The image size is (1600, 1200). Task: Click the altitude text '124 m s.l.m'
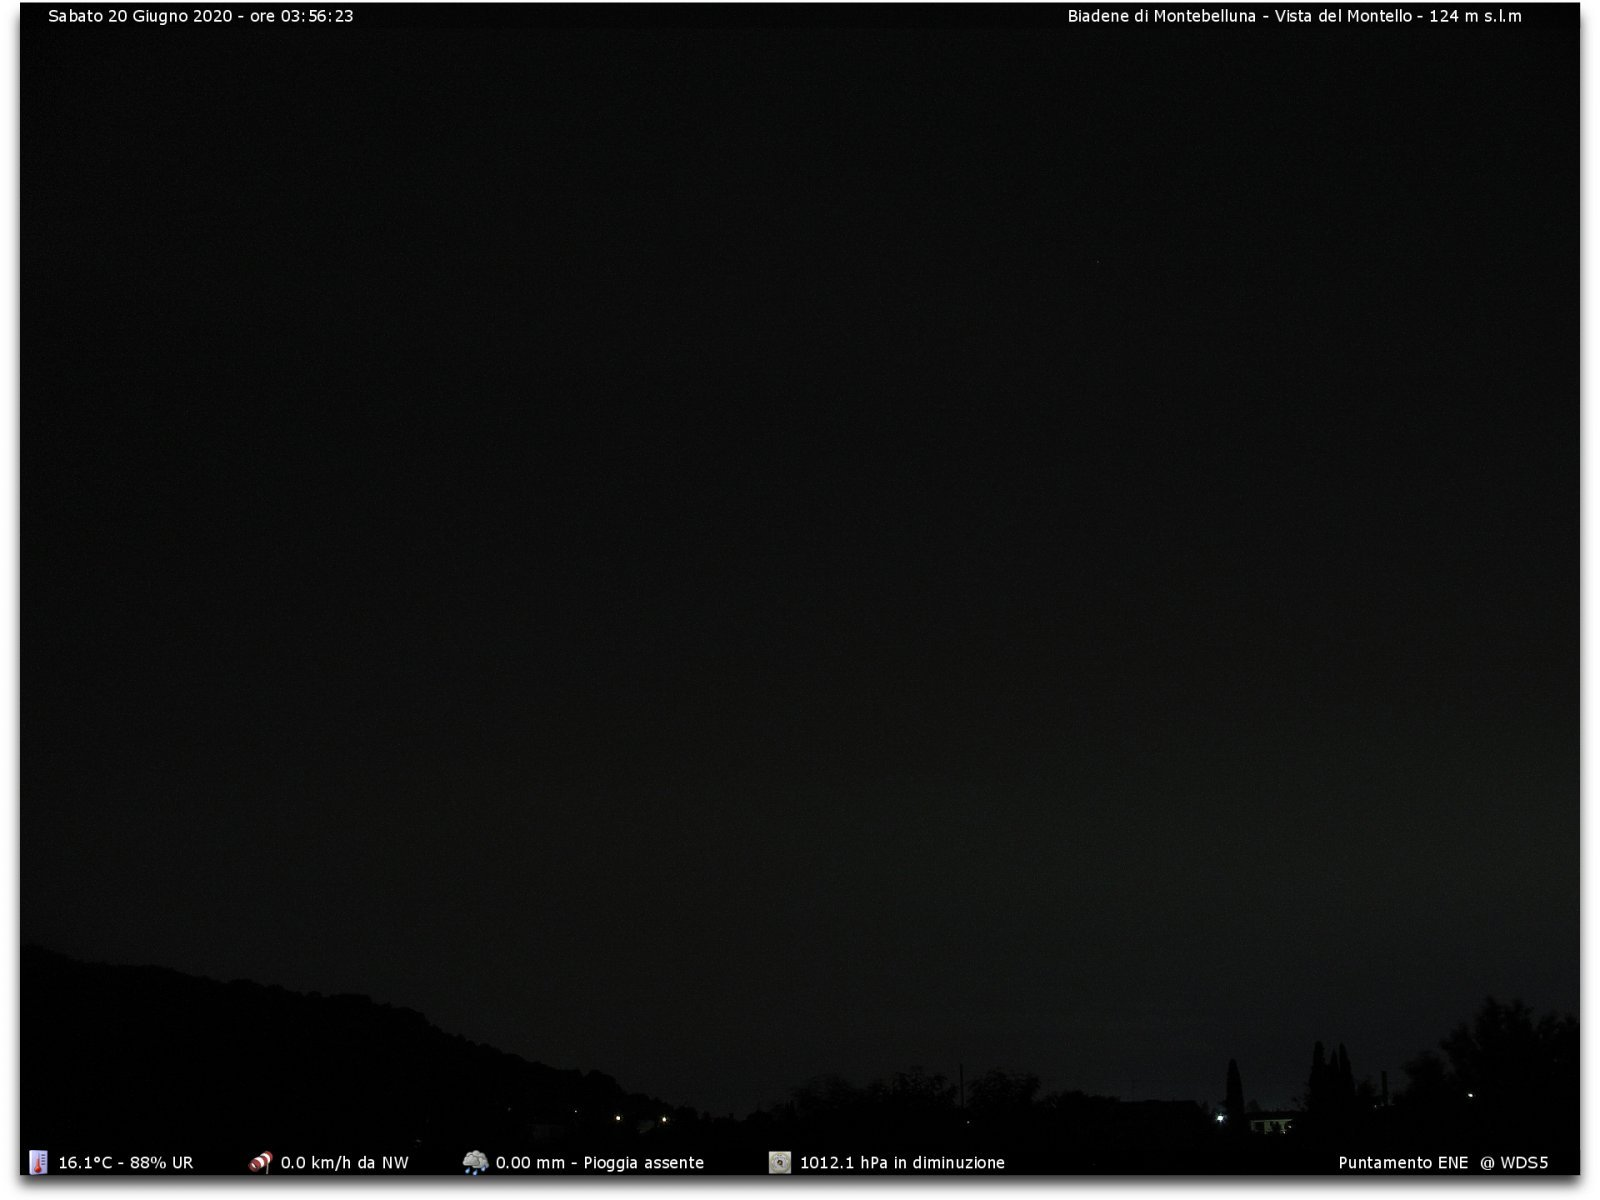coord(1475,16)
